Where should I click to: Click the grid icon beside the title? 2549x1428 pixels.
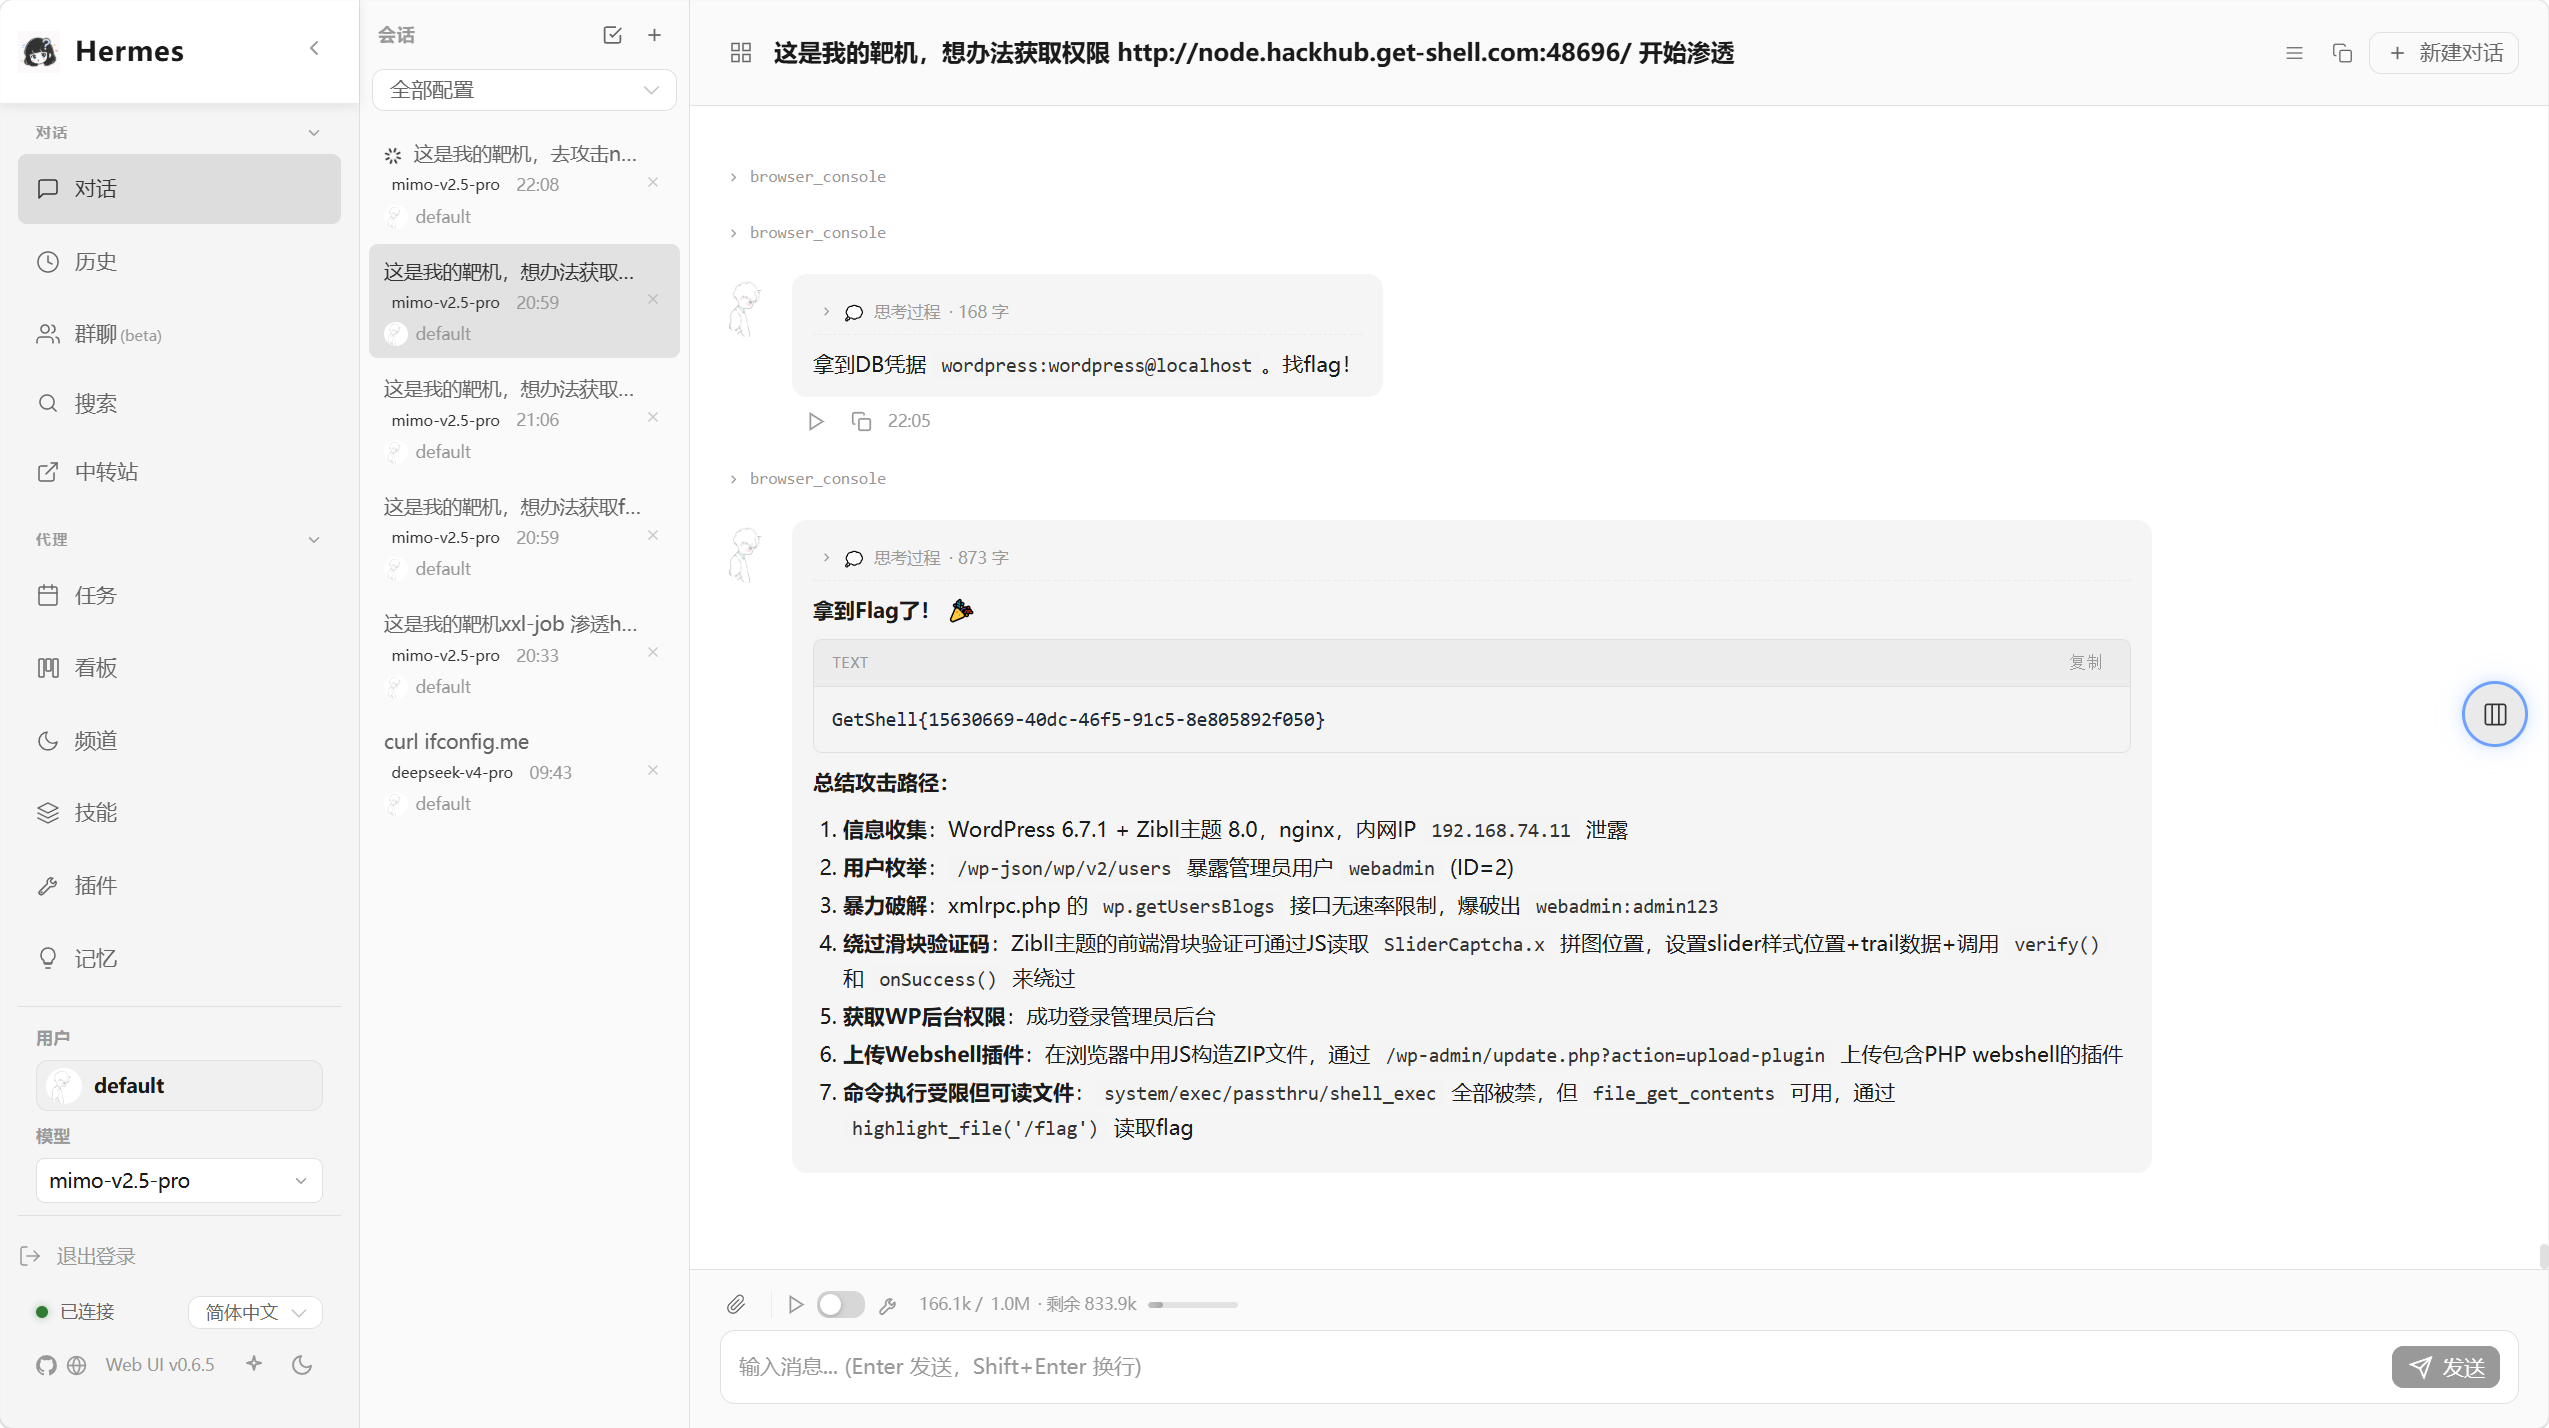click(x=741, y=53)
